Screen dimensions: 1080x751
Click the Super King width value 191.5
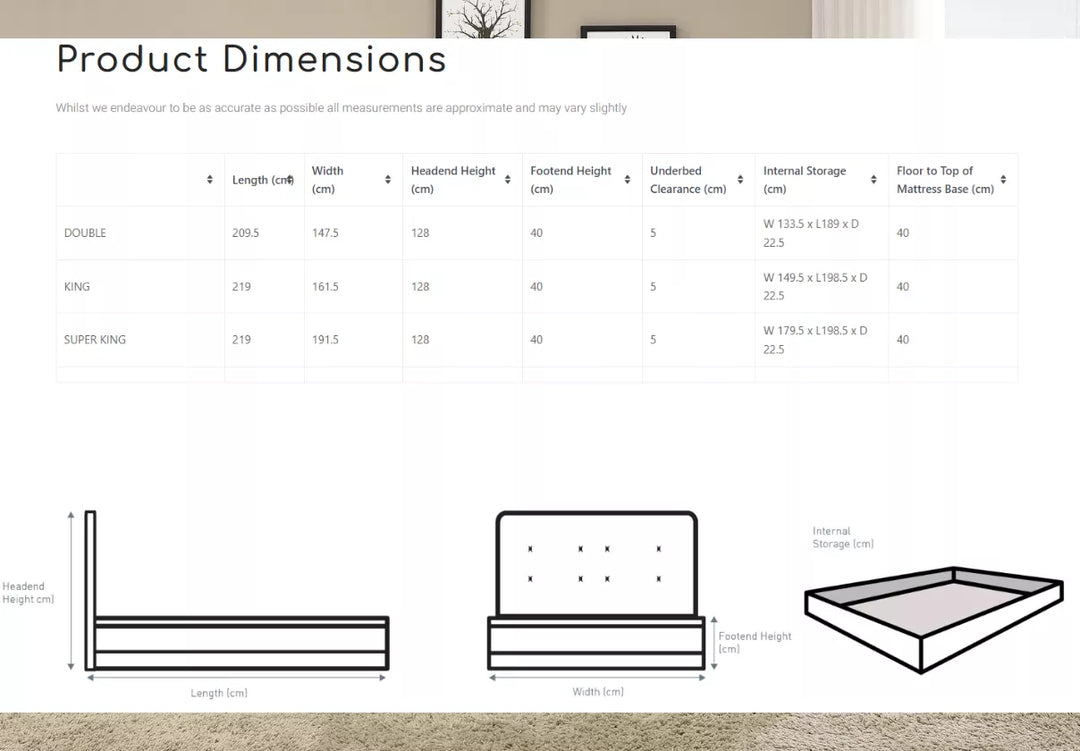point(325,340)
